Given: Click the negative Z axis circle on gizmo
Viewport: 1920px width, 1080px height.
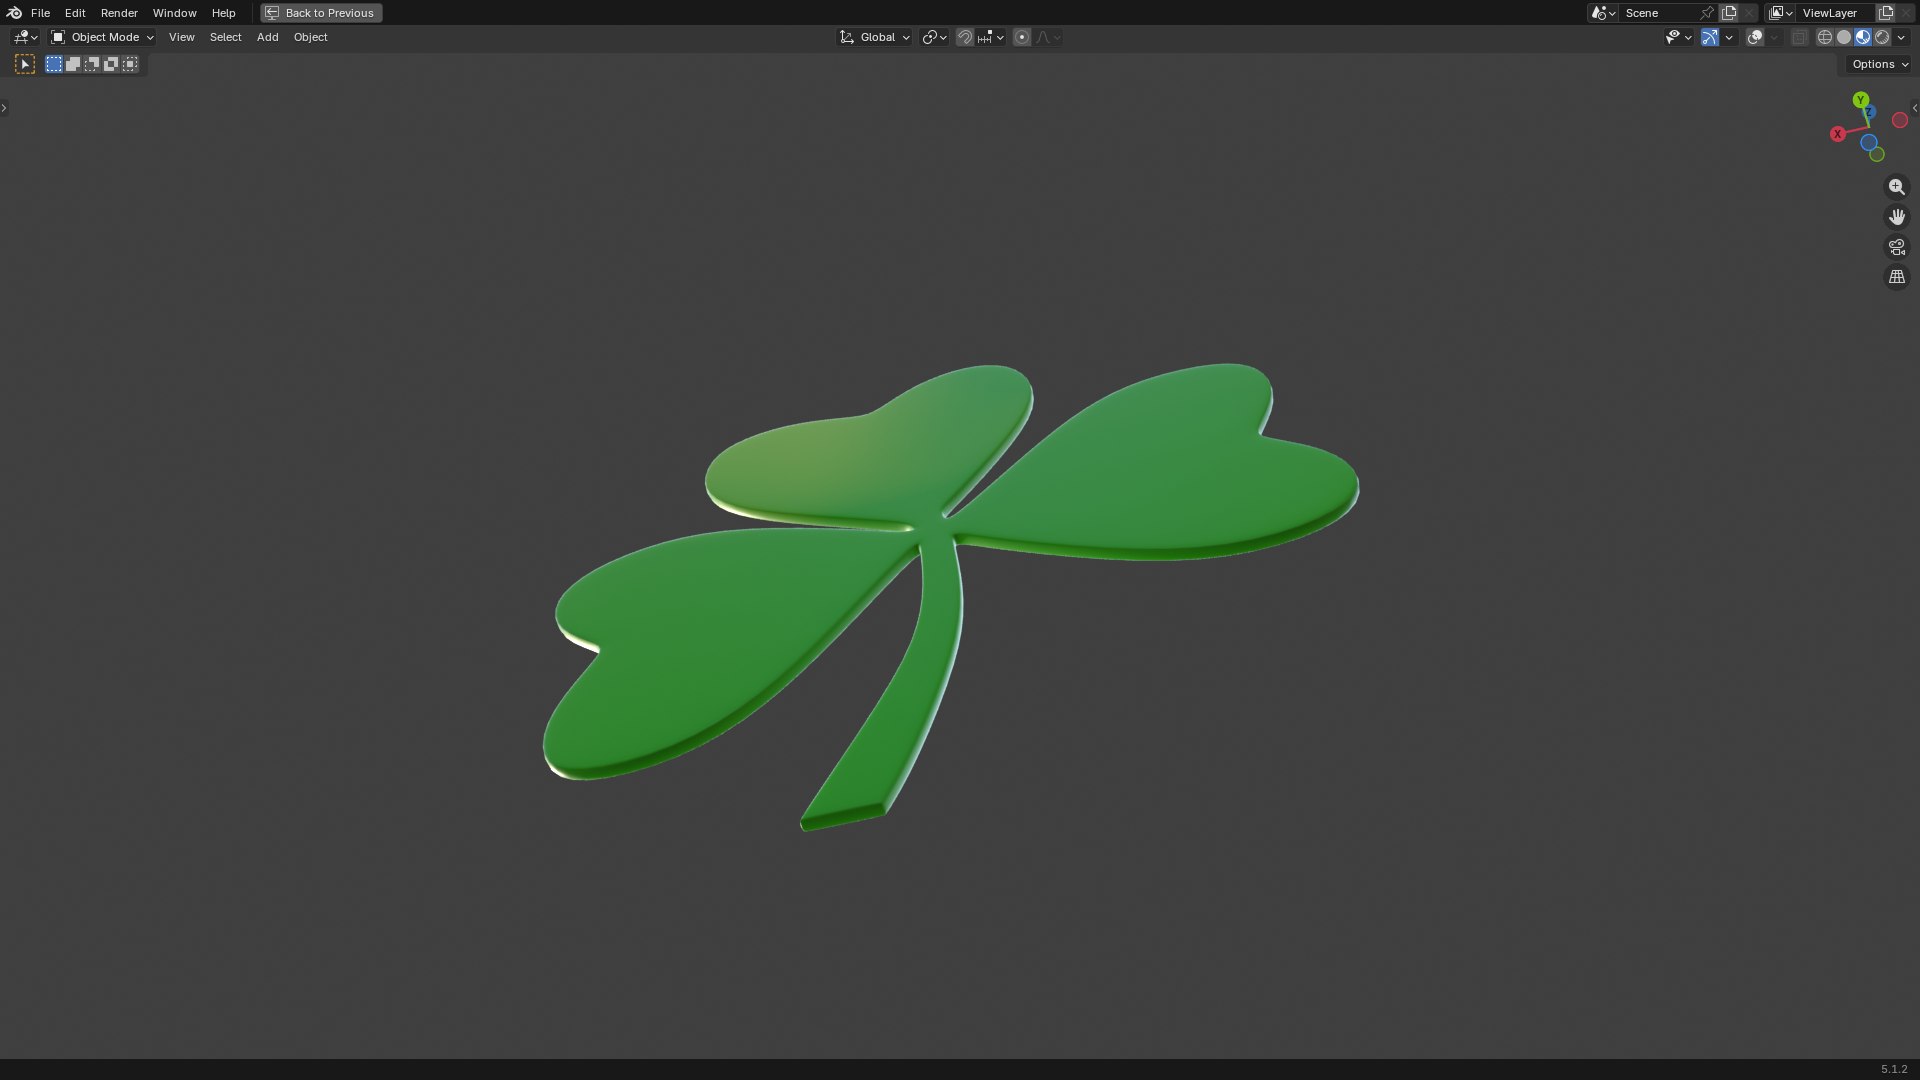Looking at the screenshot, I should pos(1869,142).
